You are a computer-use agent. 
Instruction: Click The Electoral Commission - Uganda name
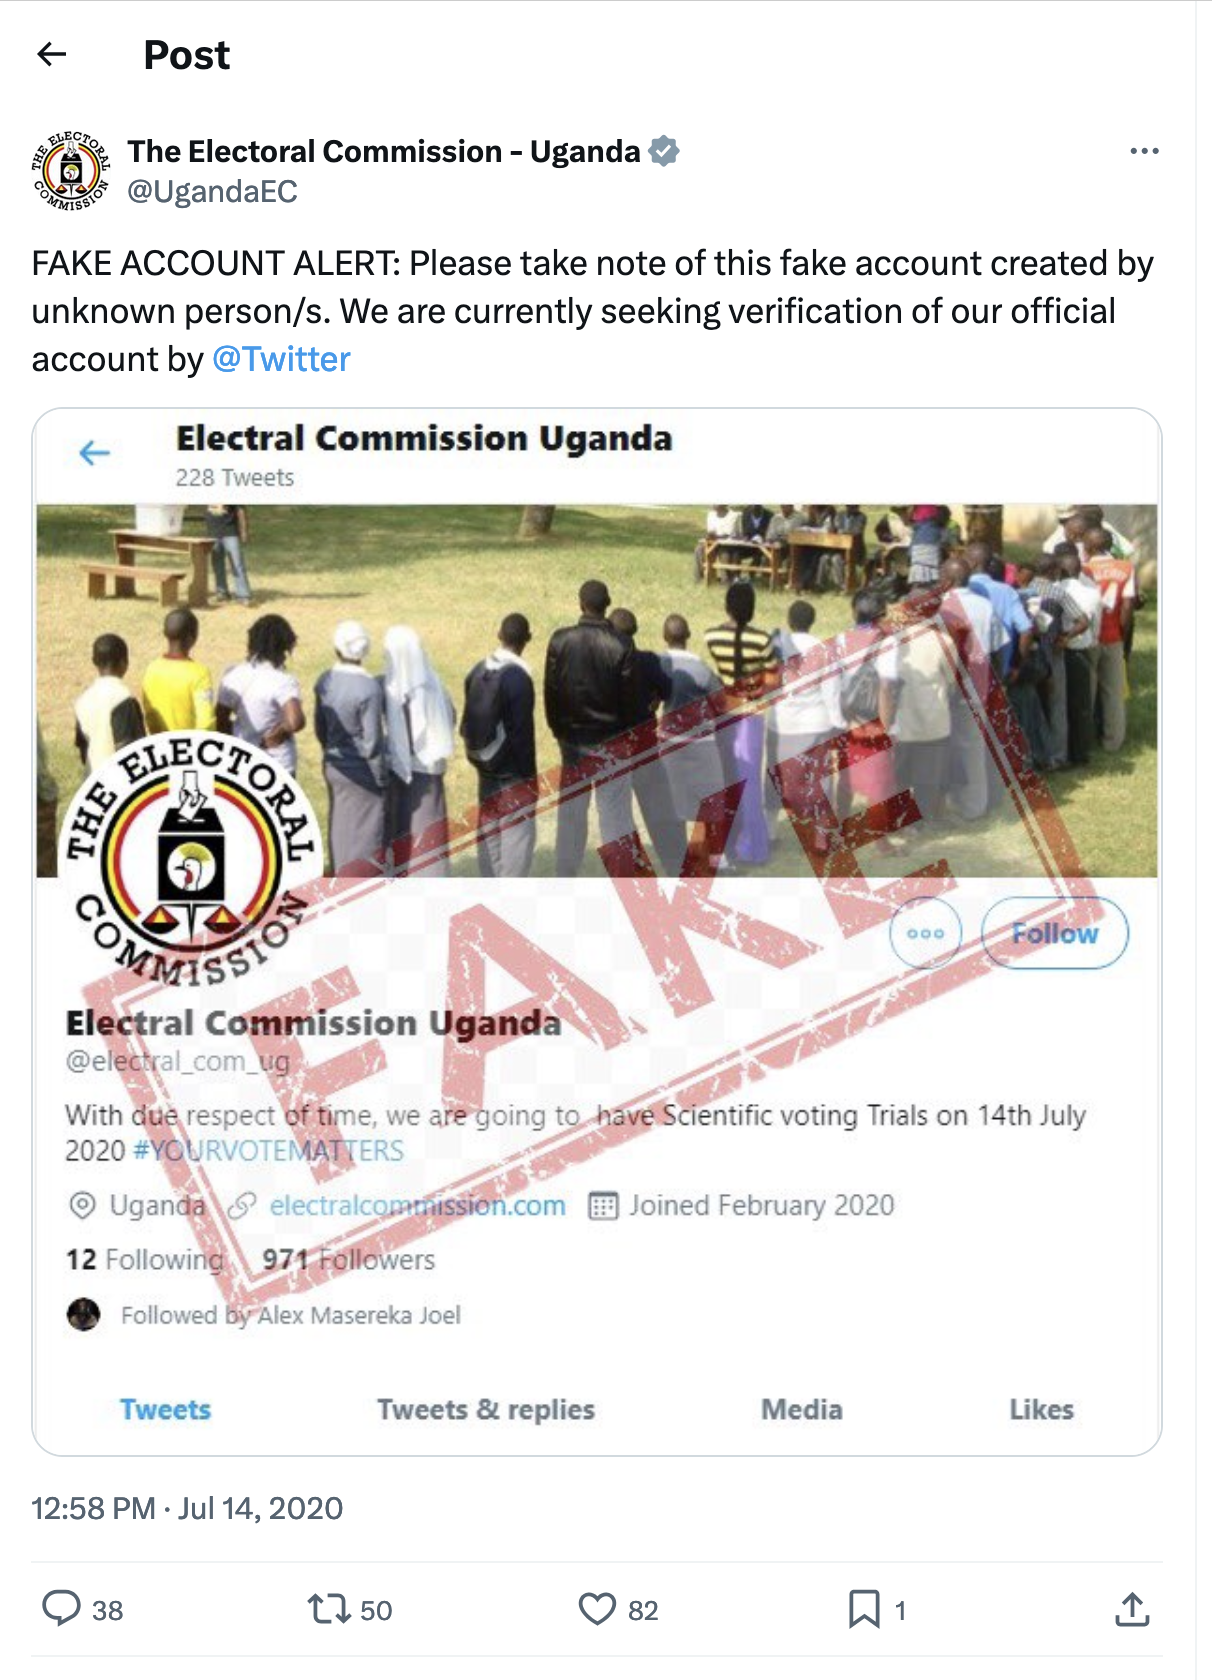384,151
